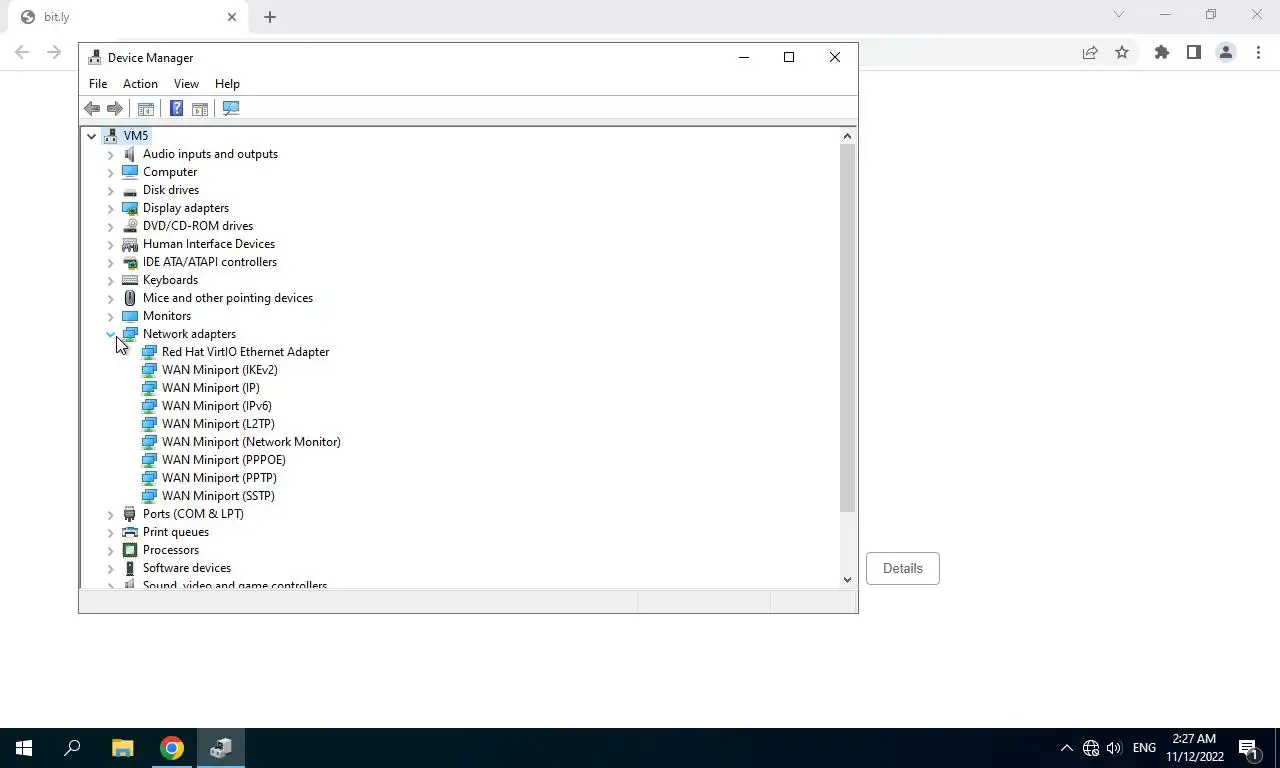Open Chrome side panel icon

tap(1193, 52)
